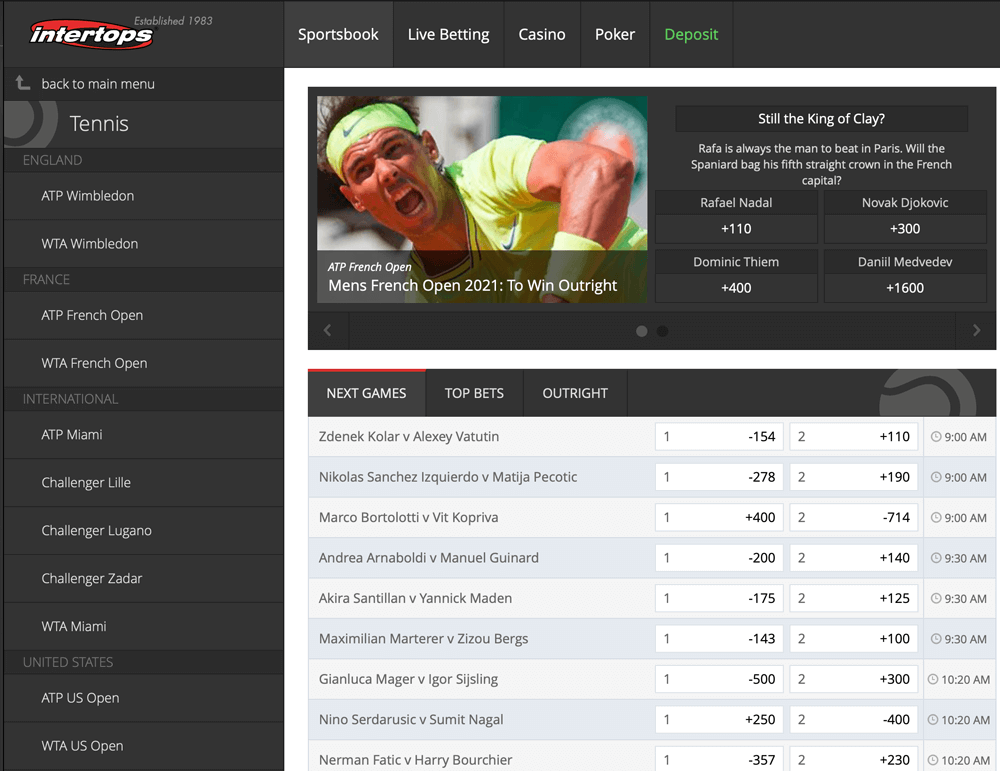
Task: Pick Yannick Maden at +125
Action: click(854, 598)
